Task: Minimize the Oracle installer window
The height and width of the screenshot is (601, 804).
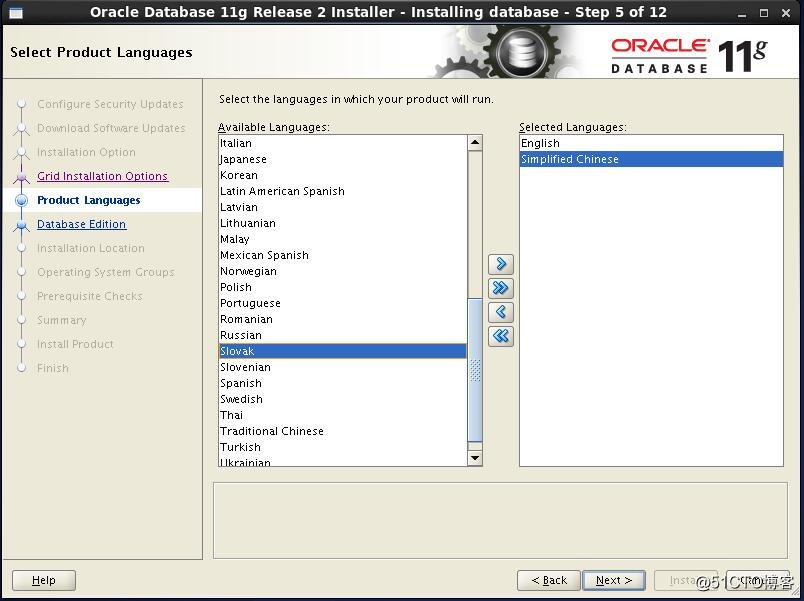Action: coord(741,13)
